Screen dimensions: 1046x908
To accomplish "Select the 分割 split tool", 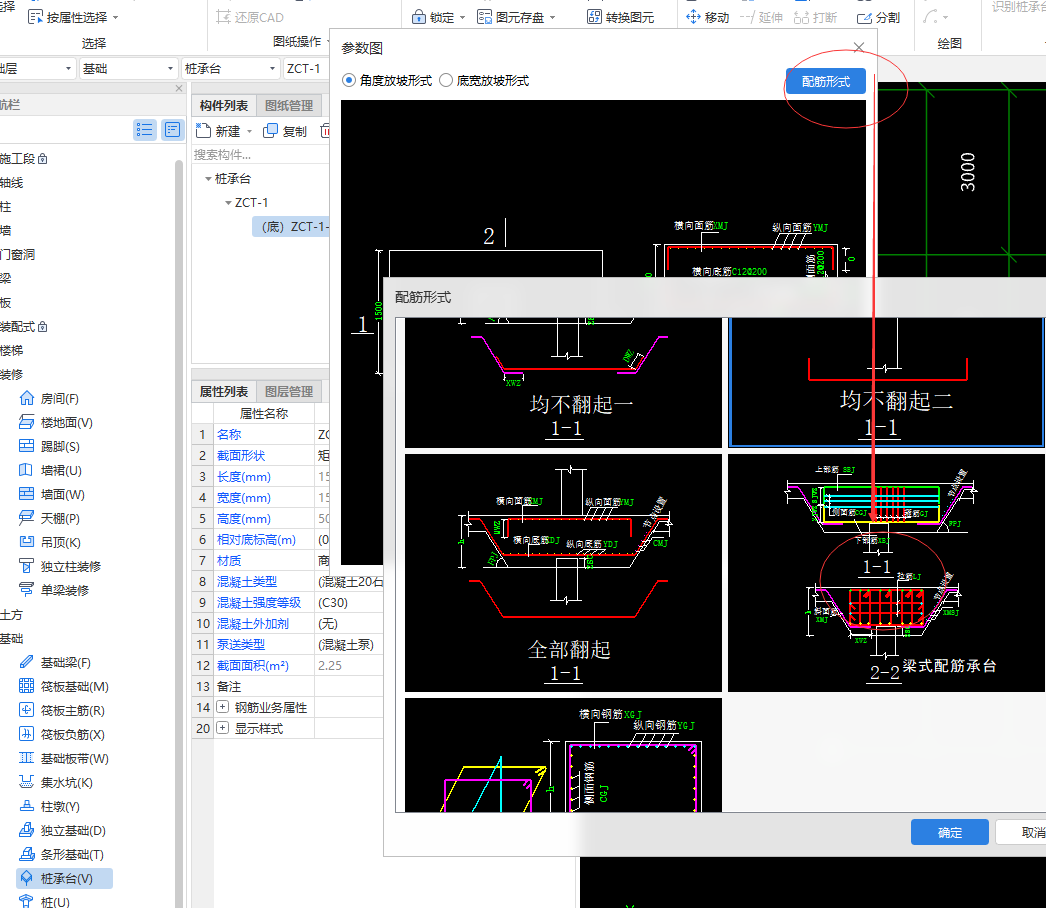I will (878, 17).
